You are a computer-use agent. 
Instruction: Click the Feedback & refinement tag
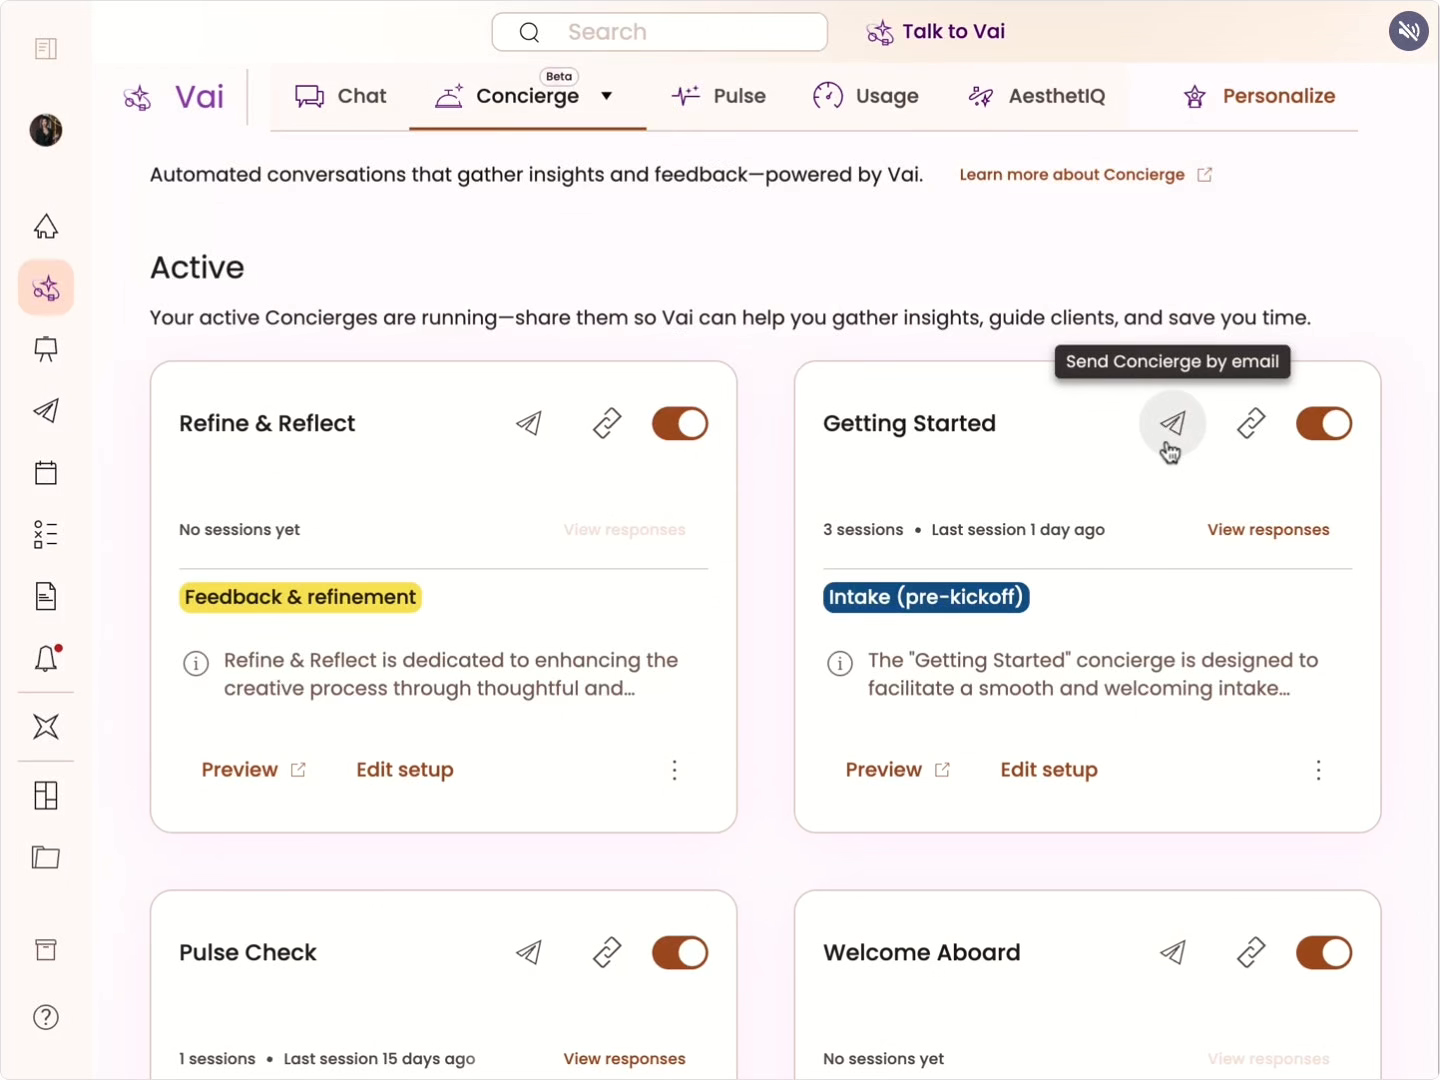click(x=300, y=597)
